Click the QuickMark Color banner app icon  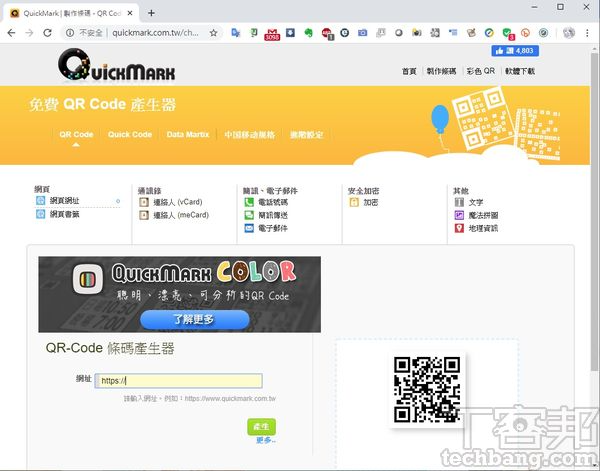88,279
